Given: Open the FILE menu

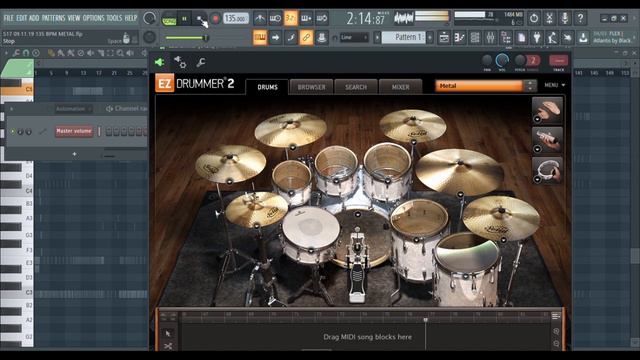Looking at the screenshot, I should tap(8, 18).
